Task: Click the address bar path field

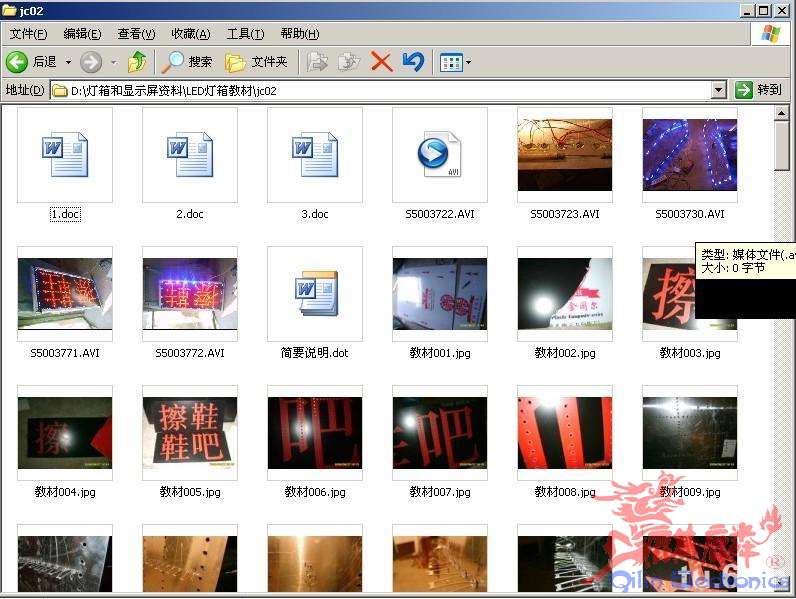Action: pos(381,91)
